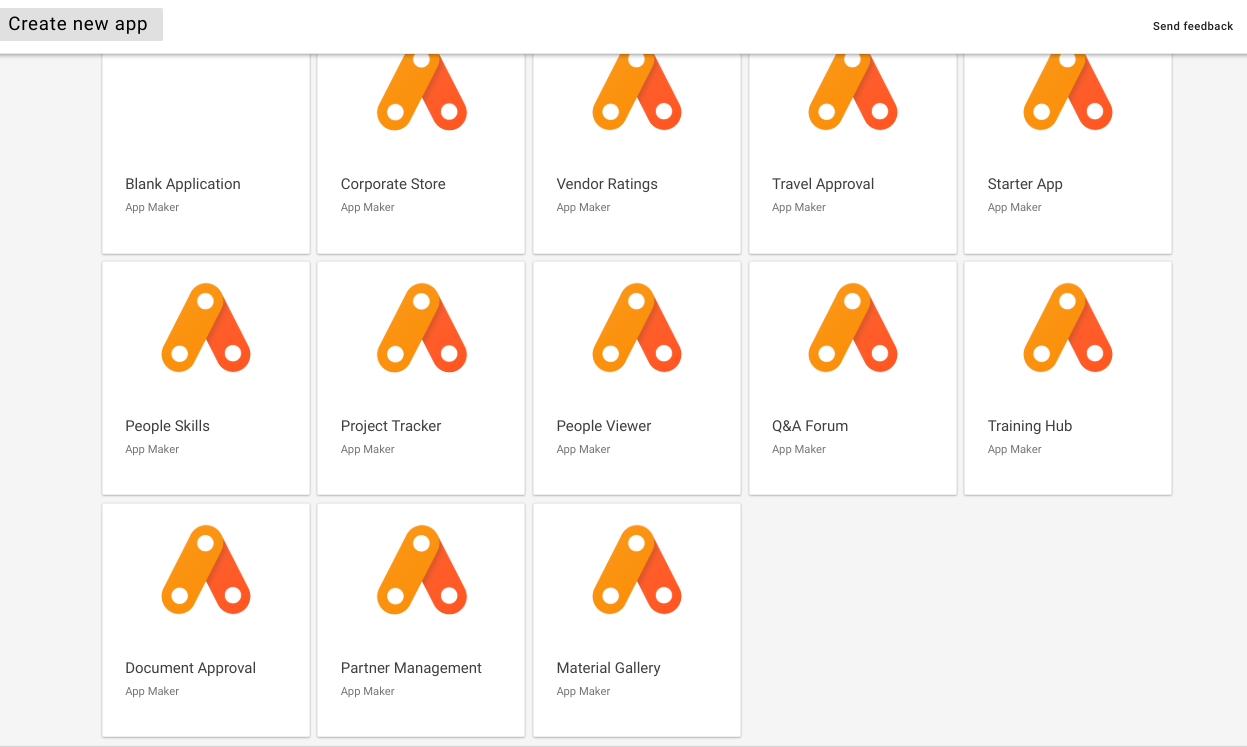Pick the Training Hub title text
The height and width of the screenshot is (747, 1247).
coord(1030,426)
